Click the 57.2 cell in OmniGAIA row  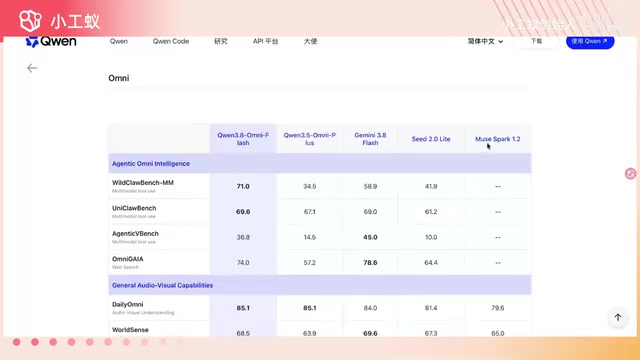pos(309,262)
